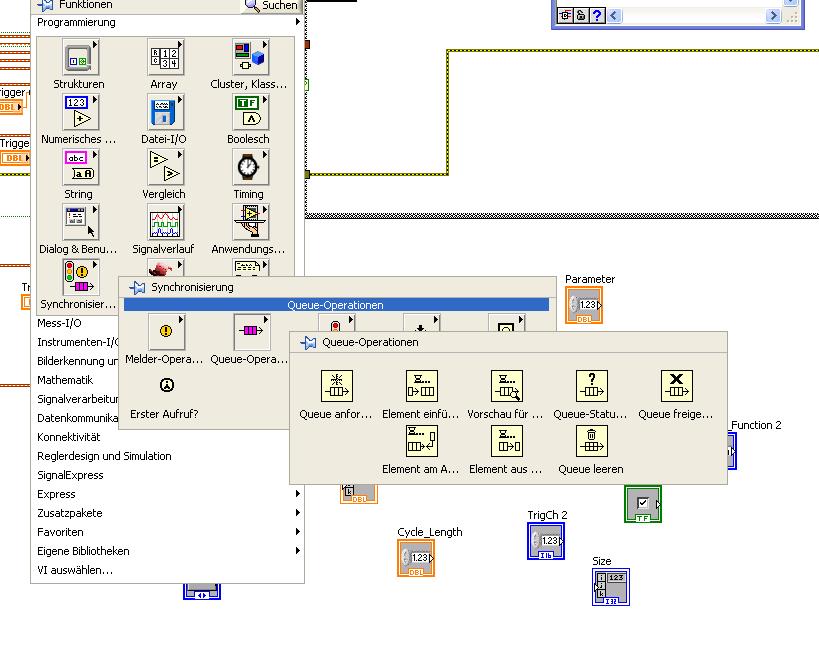
Task: Pin the Funktionen palette
Action: coord(46,5)
